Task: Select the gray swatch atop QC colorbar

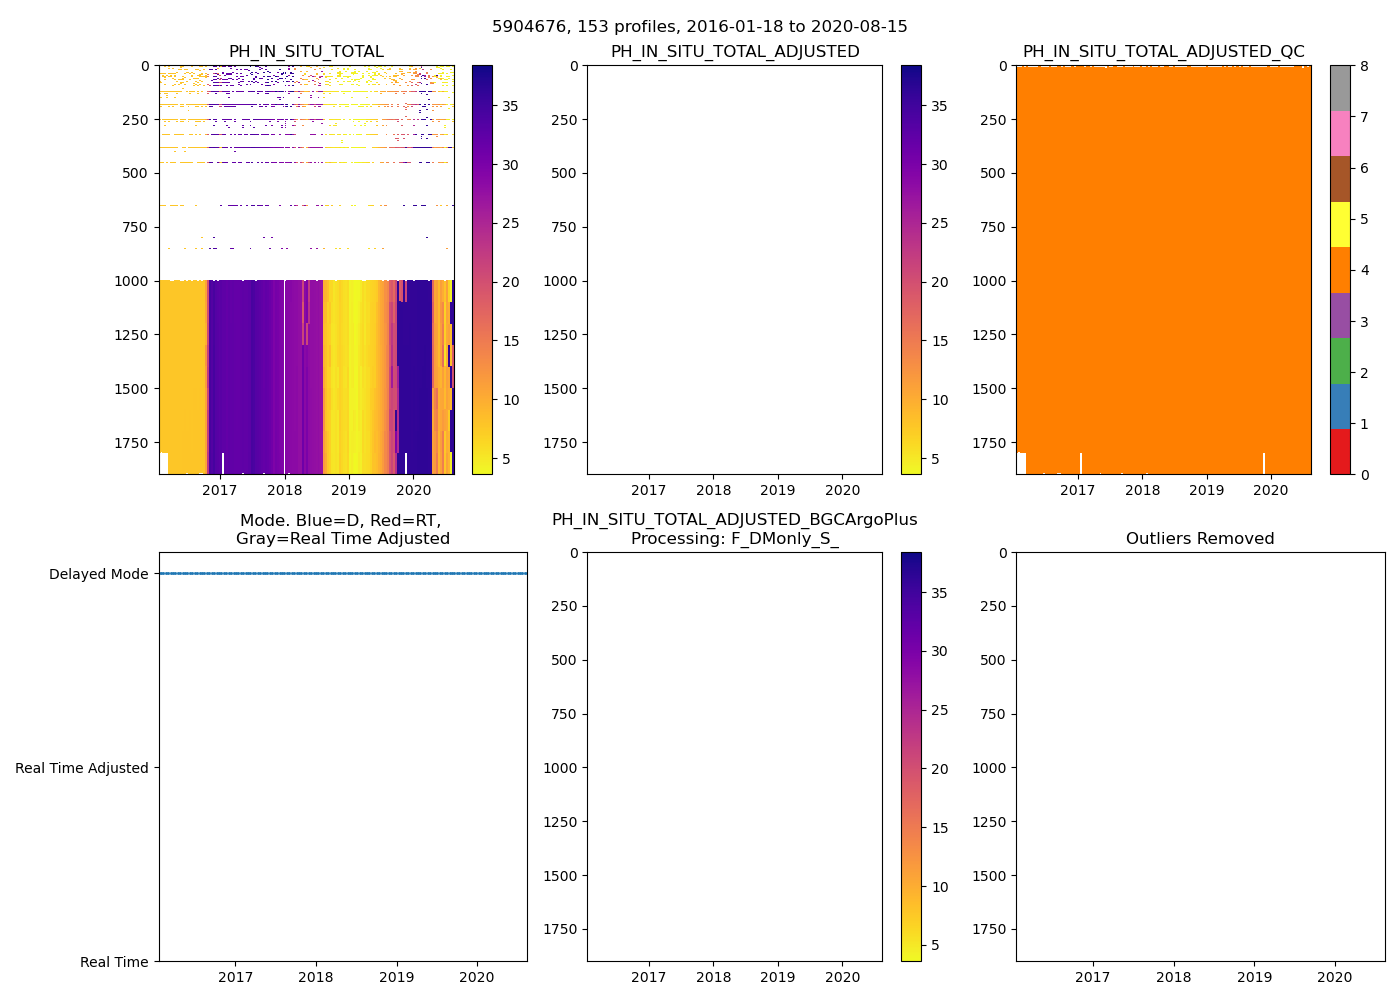Action: point(1340,88)
